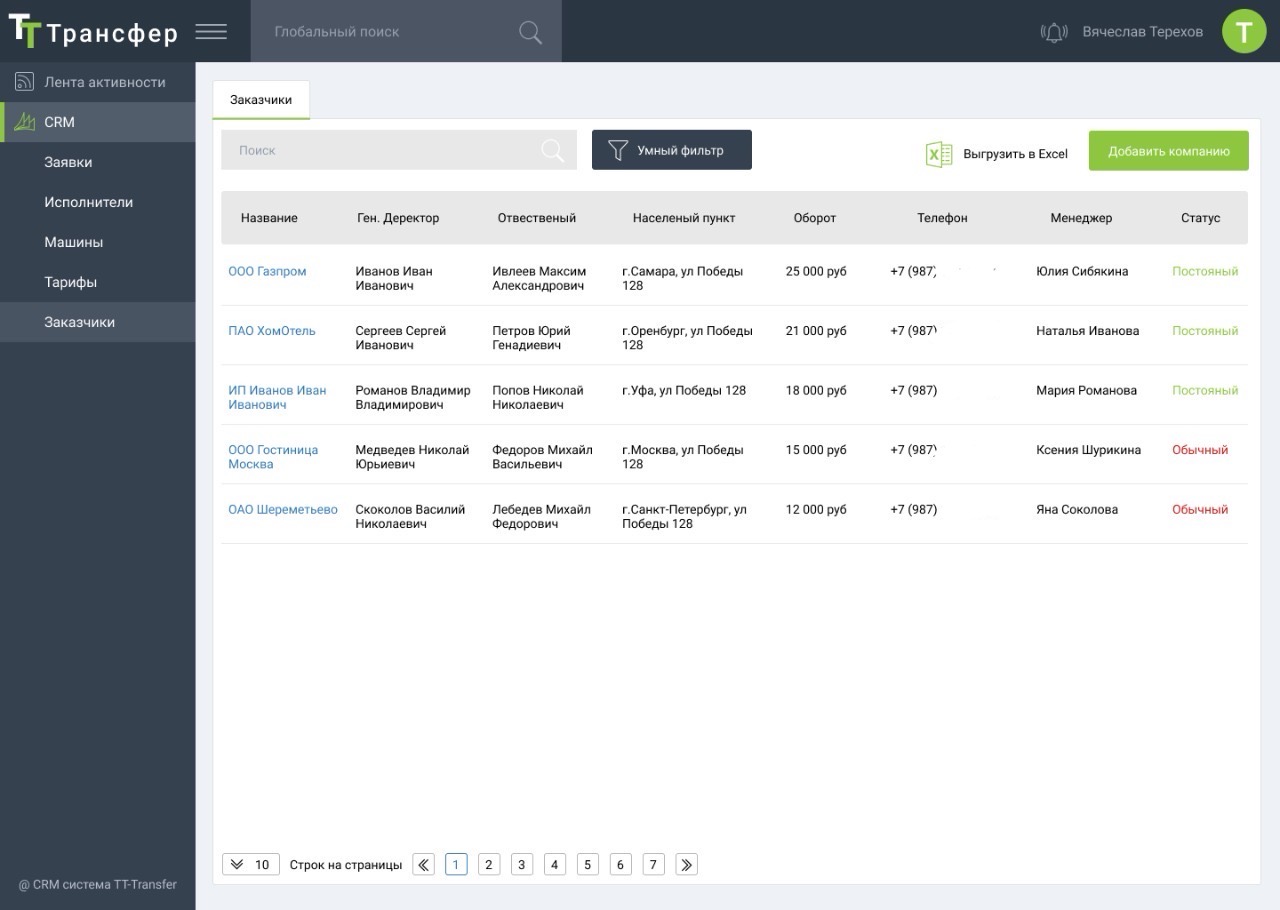Open the Умный фильтр smart filter
The image size is (1280, 910).
pyautogui.click(x=672, y=151)
